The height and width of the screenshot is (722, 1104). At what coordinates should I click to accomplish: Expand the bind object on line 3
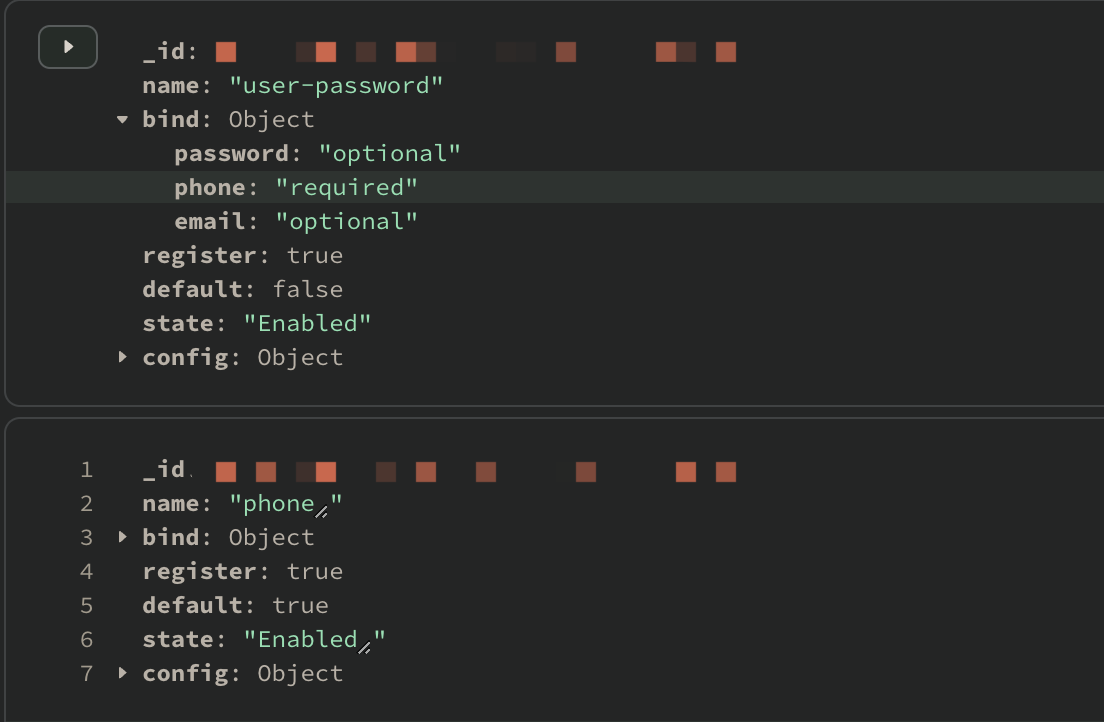(x=123, y=537)
